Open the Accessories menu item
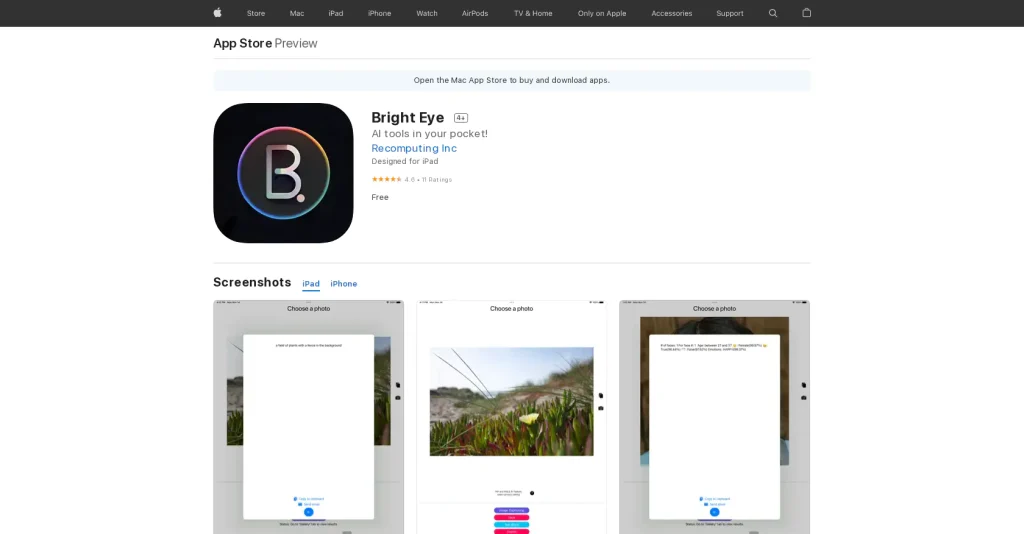 point(671,13)
